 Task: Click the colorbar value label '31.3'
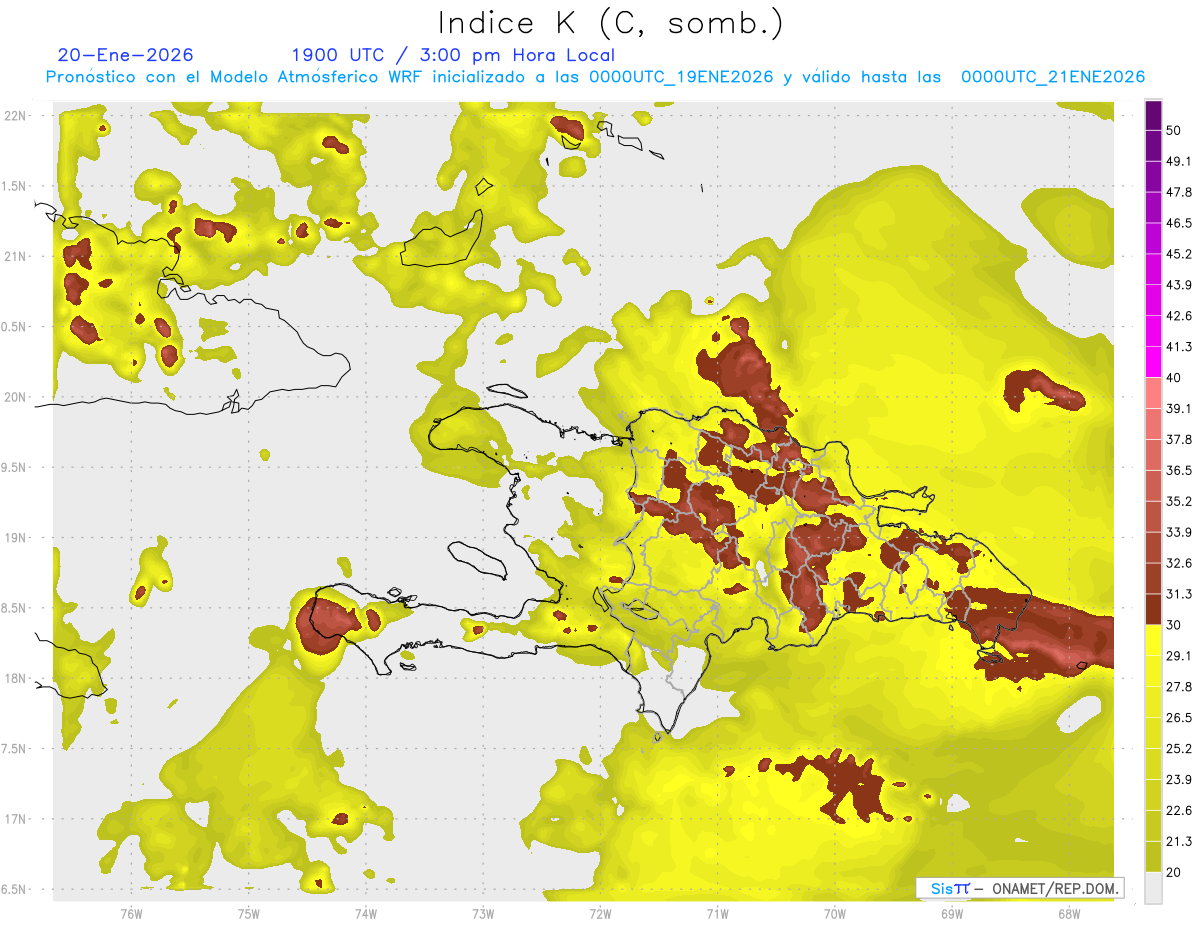[1179, 594]
